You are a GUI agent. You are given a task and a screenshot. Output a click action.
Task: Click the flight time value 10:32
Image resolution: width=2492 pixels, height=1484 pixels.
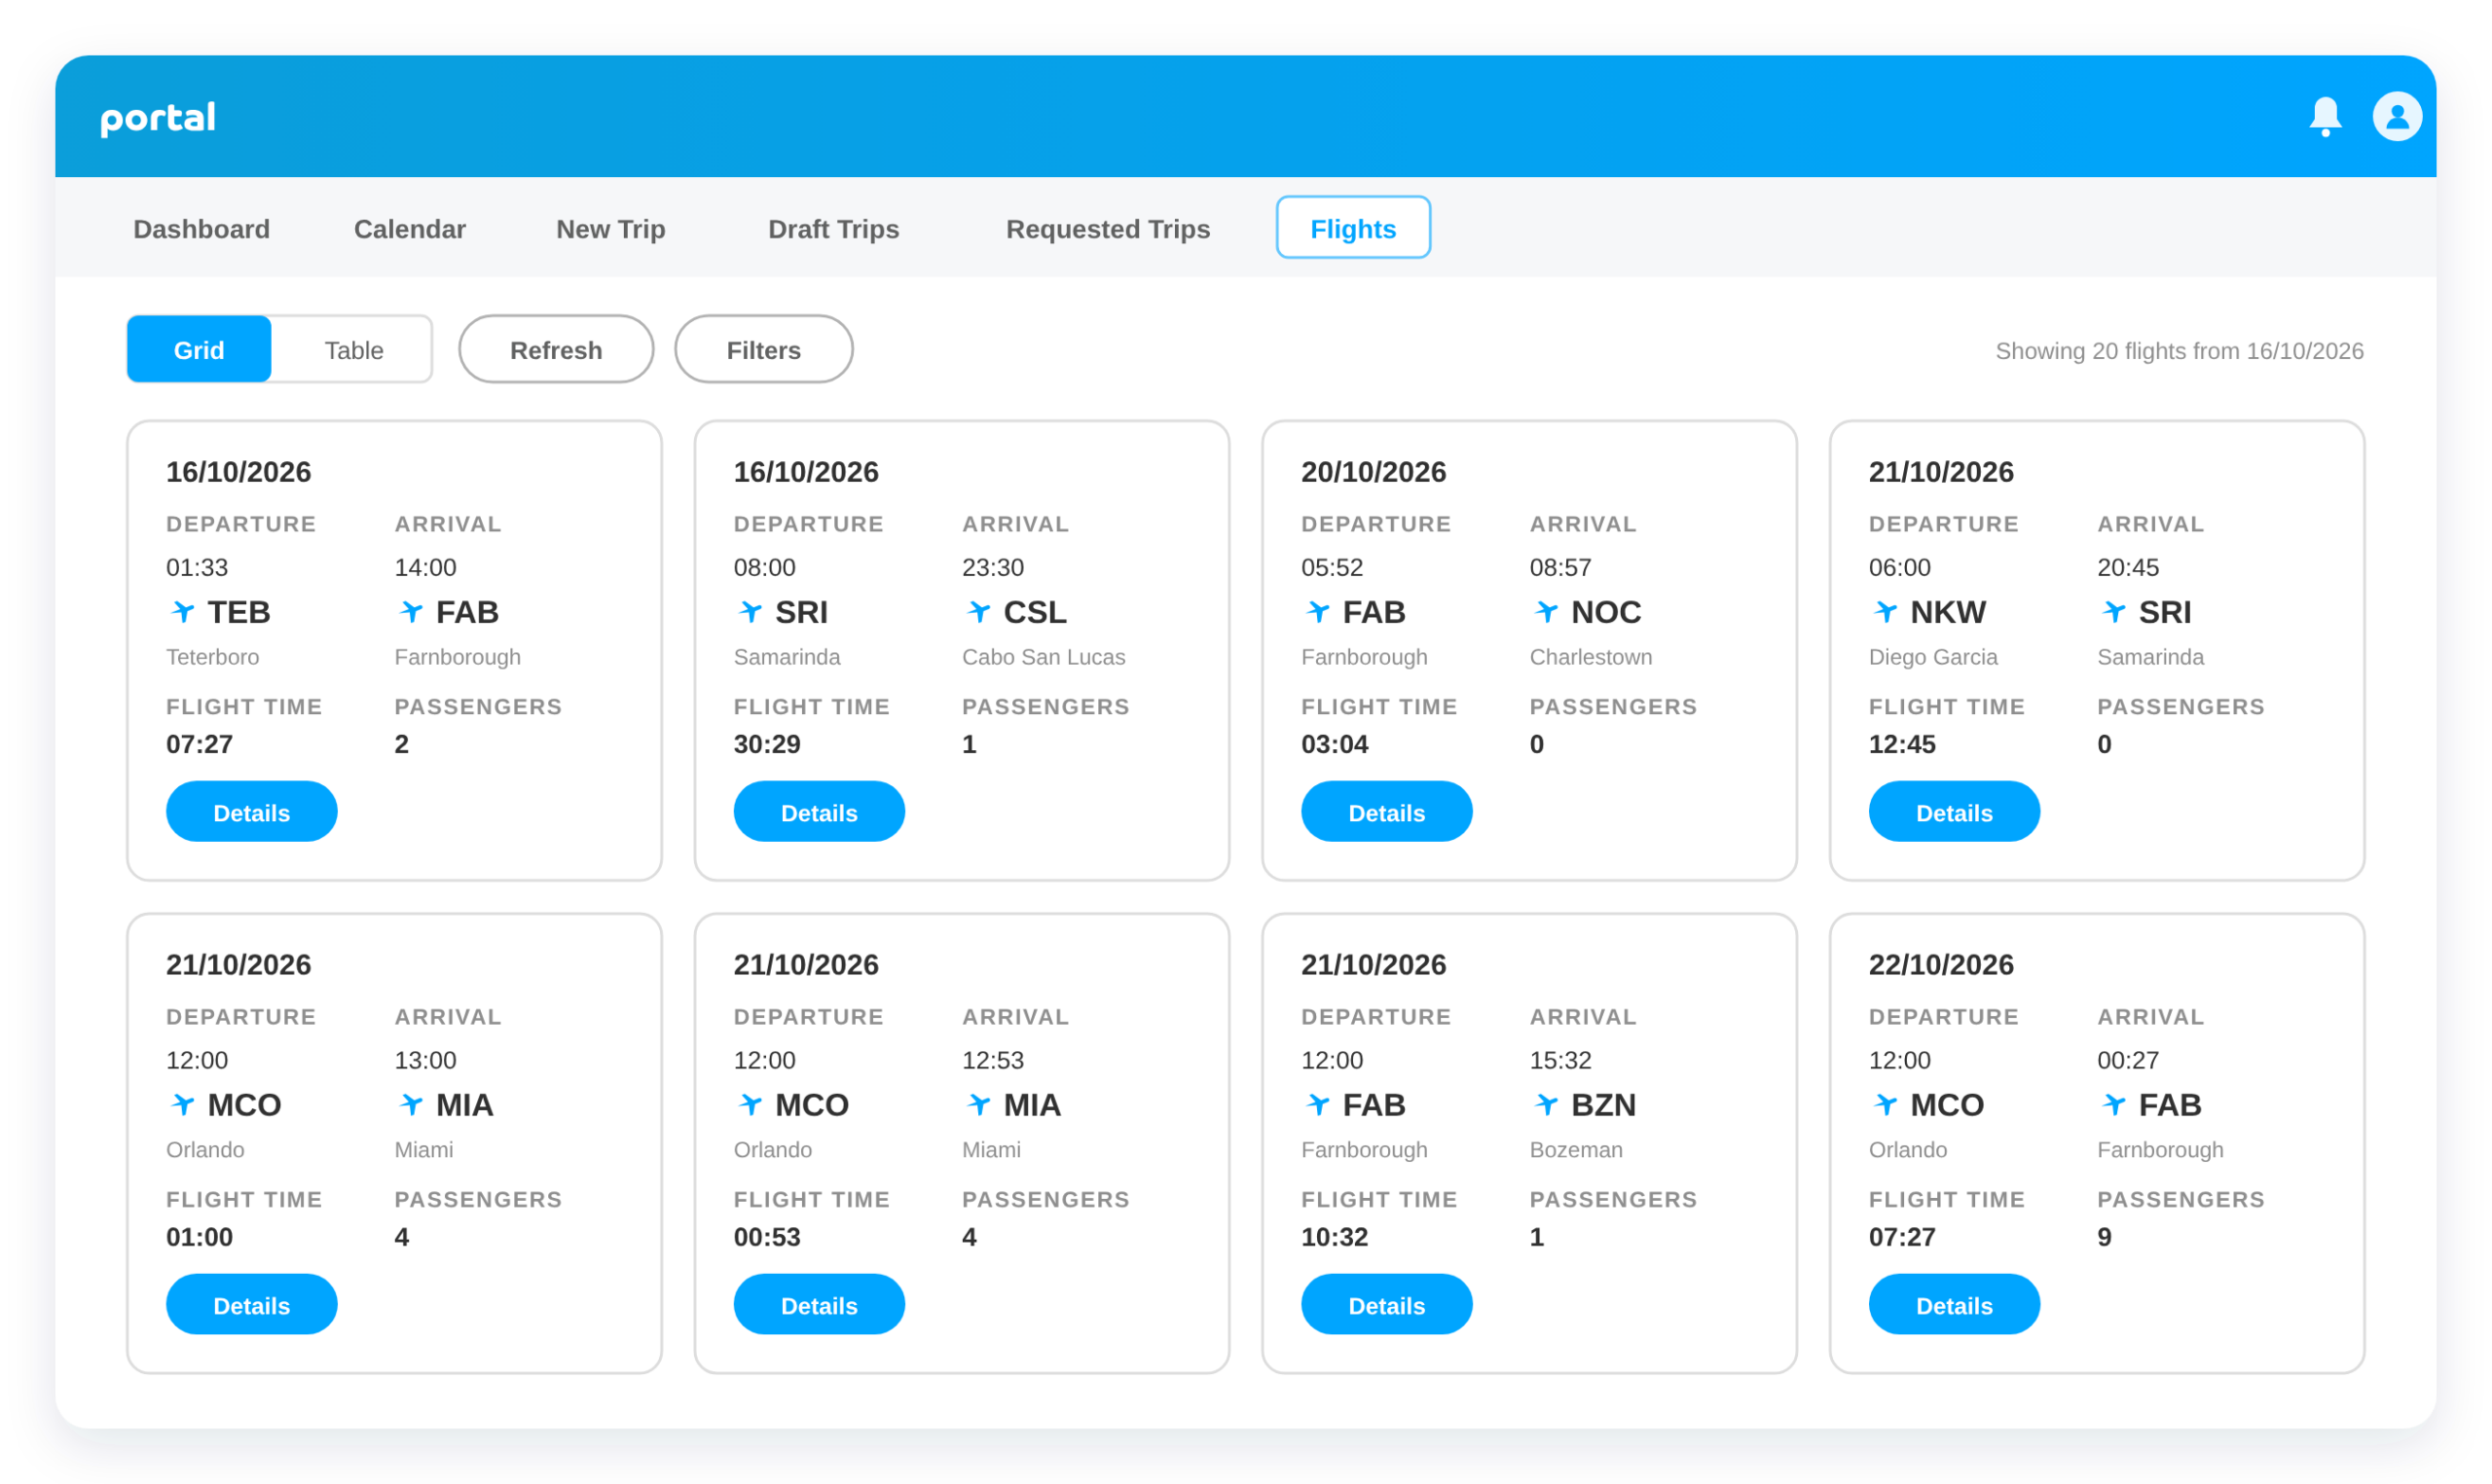click(x=1334, y=1237)
